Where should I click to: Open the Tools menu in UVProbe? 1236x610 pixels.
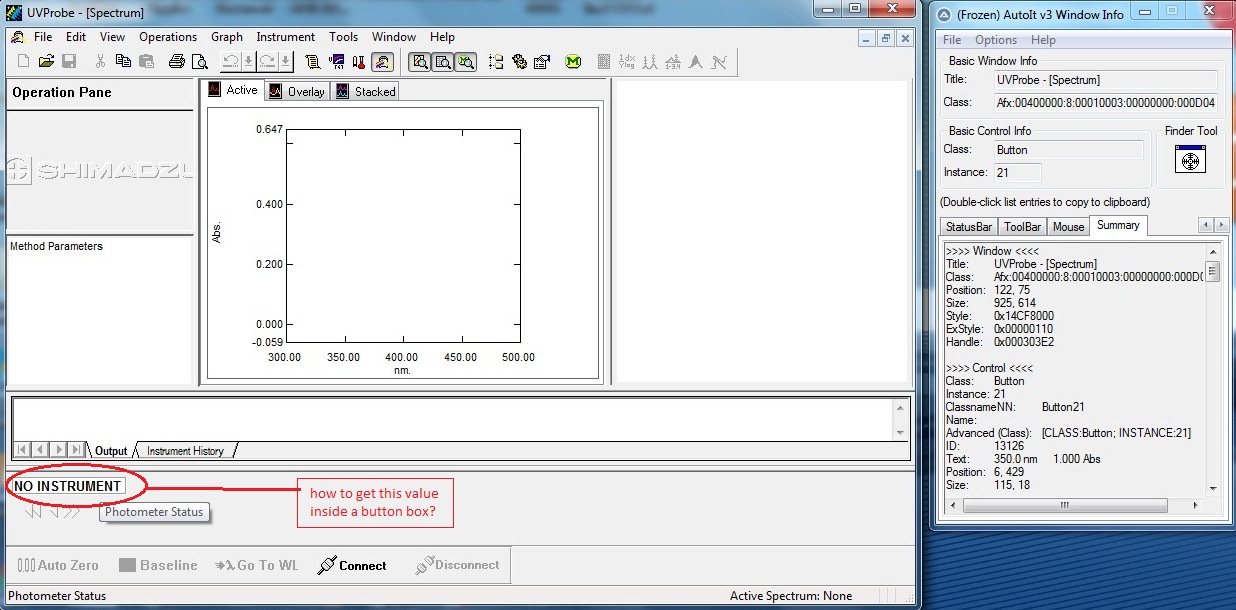pyautogui.click(x=343, y=37)
